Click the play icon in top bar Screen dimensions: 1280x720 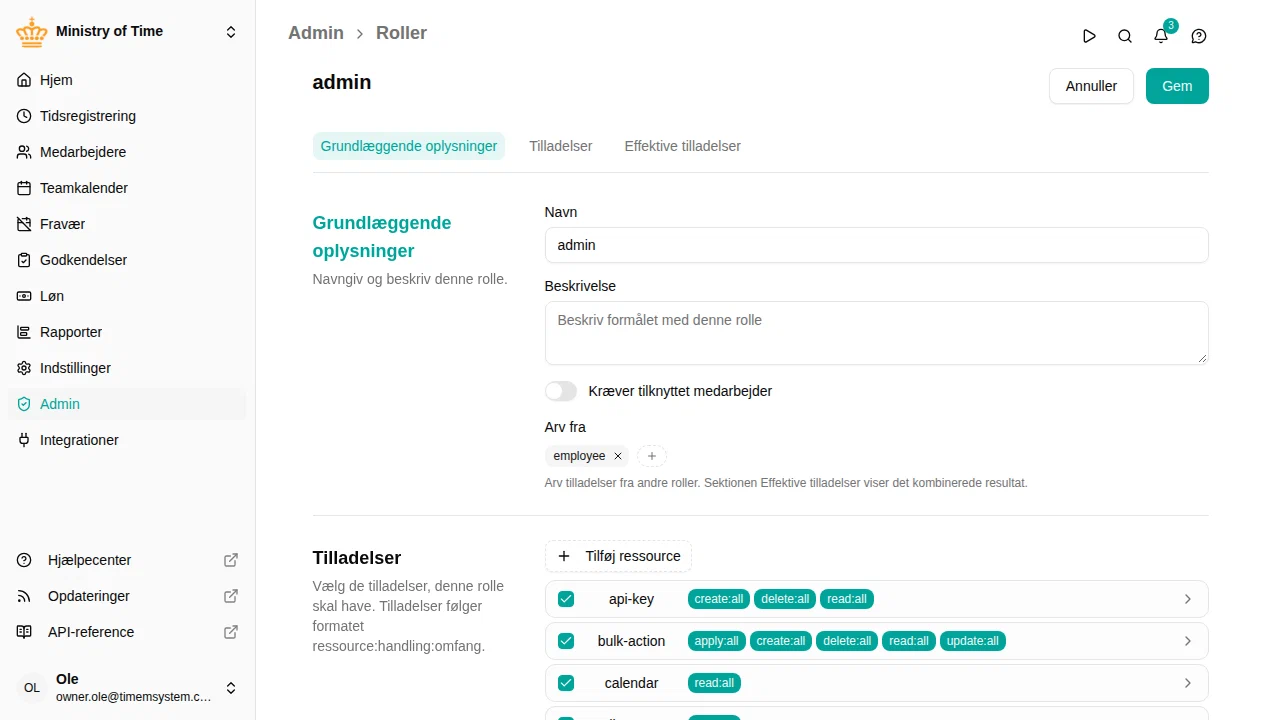pyautogui.click(x=1089, y=36)
